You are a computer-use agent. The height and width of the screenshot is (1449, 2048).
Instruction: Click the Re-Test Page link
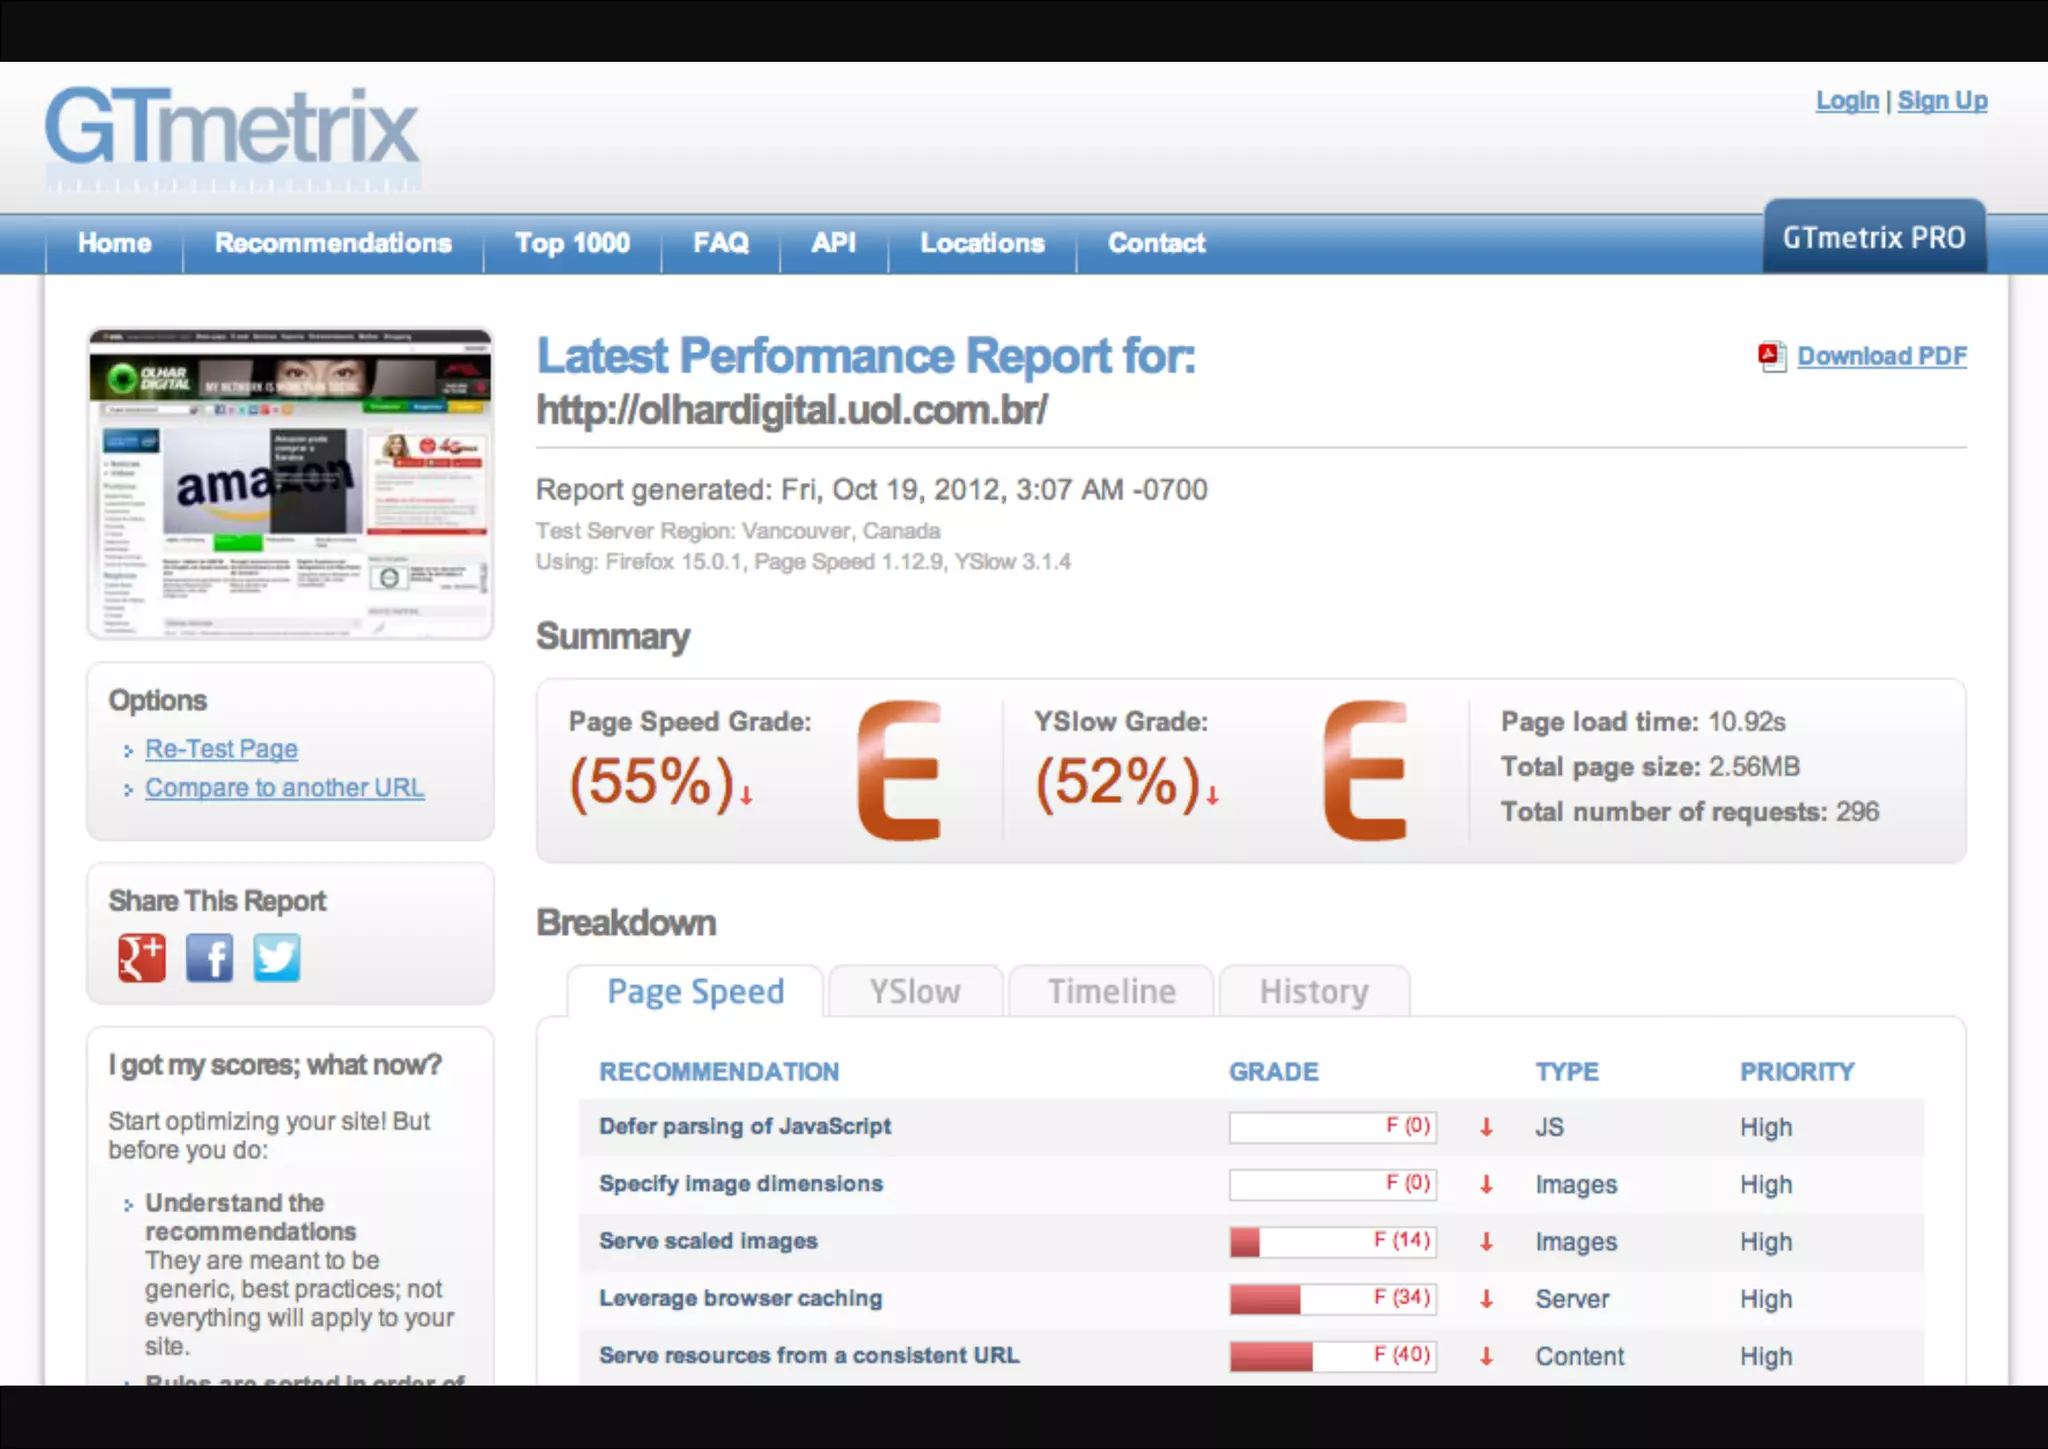(221, 749)
